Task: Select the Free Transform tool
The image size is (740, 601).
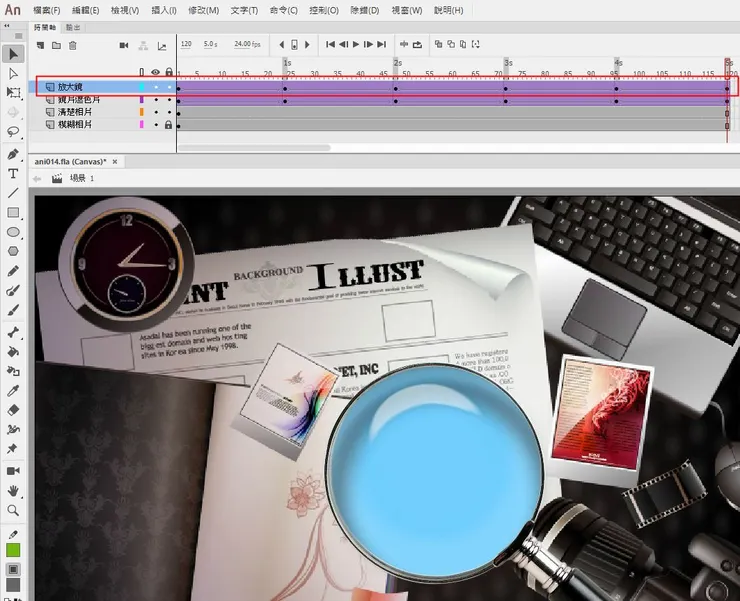Action: (13, 93)
